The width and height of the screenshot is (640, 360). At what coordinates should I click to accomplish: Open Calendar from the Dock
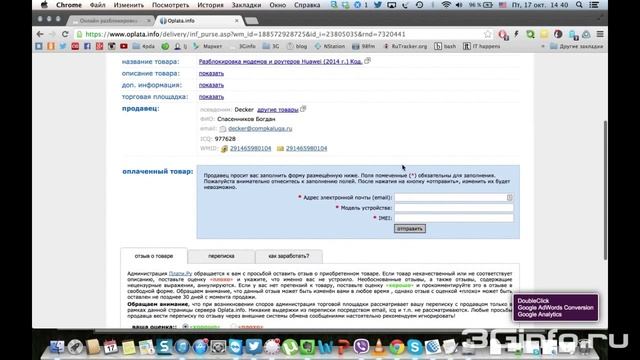point(111,347)
